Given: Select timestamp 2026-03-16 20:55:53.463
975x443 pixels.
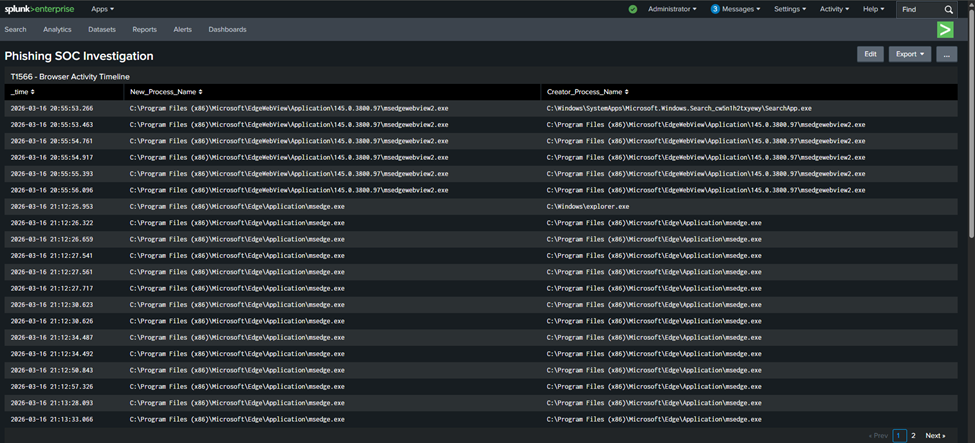Looking at the screenshot, I should [x=52, y=124].
